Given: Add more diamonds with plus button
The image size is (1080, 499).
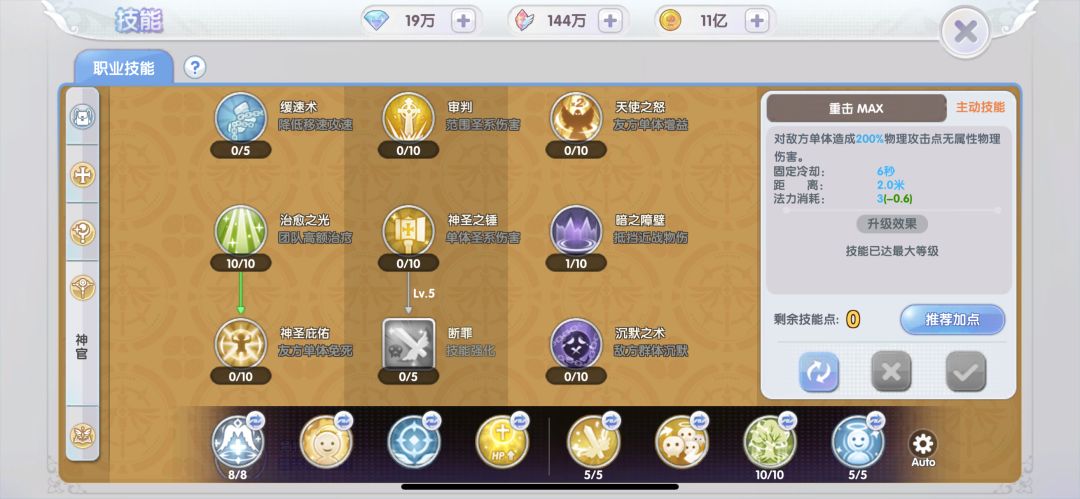Looking at the screenshot, I should click(464, 21).
